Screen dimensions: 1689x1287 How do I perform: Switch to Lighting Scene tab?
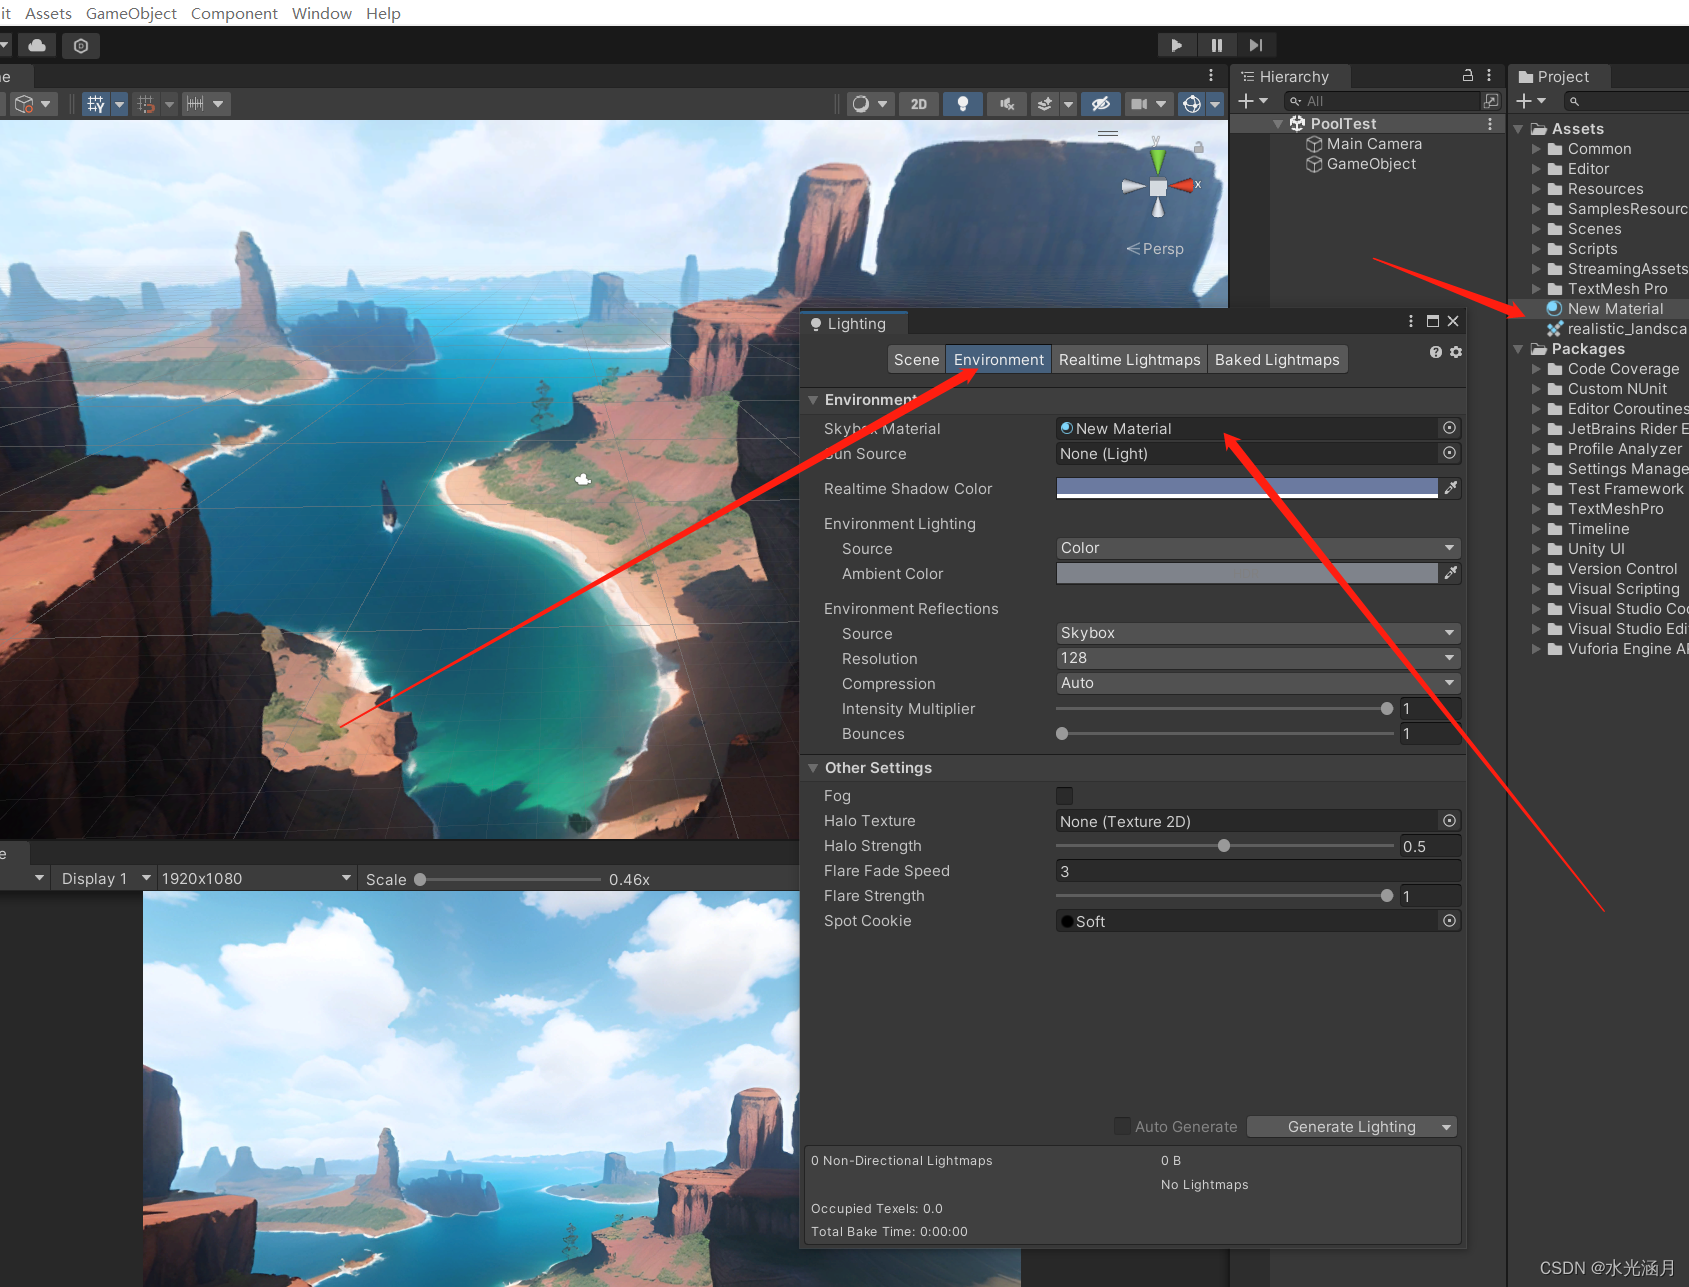click(916, 360)
